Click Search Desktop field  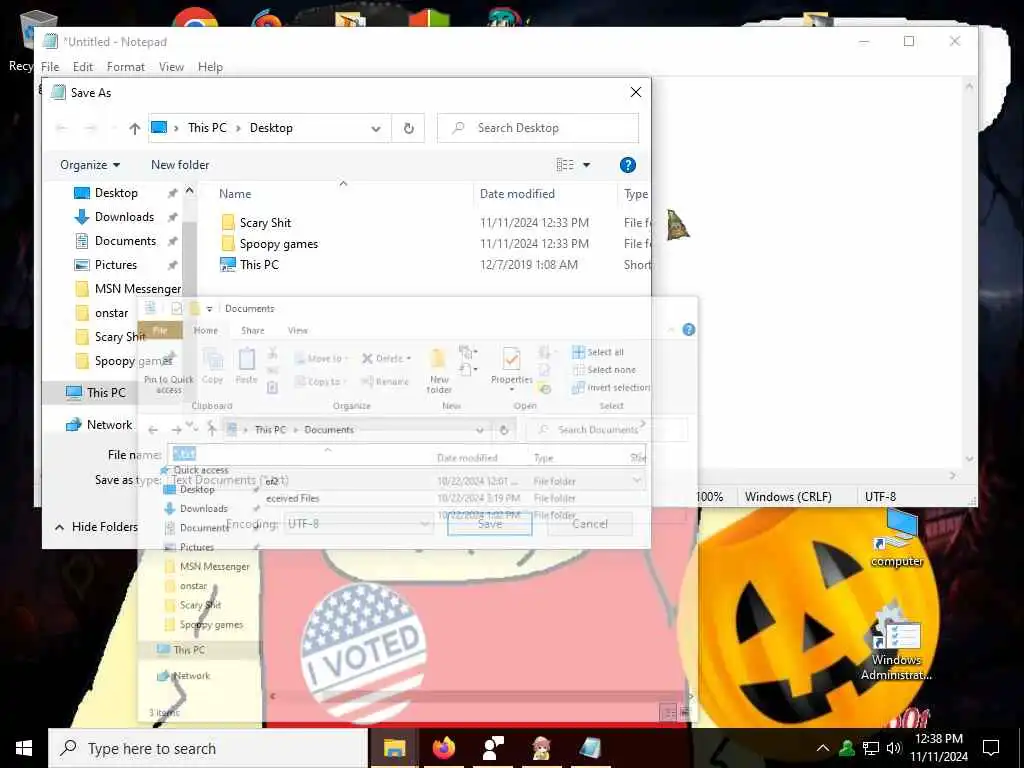pos(538,128)
